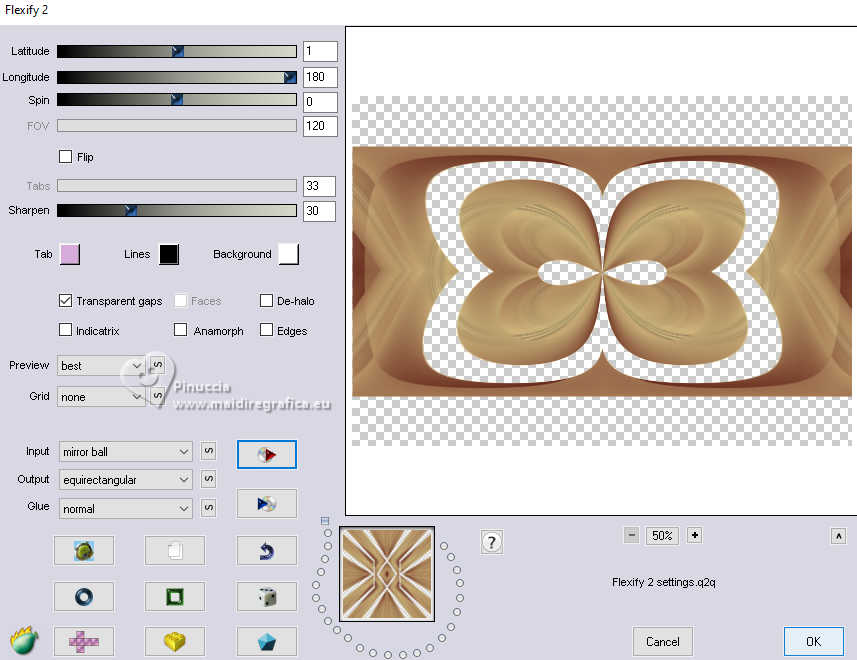Click the blue pentagon gem button
This screenshot has width=857, height=660.
pos(266,641)
